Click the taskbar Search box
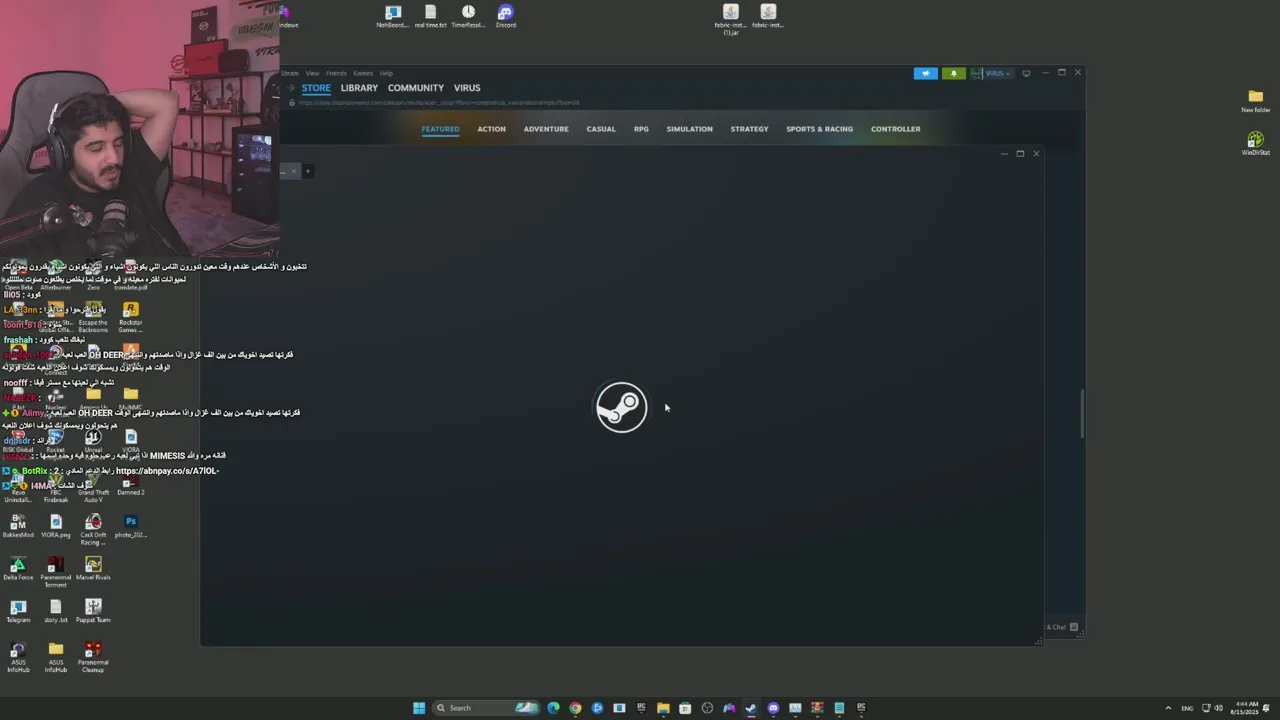The height and width of the screenshot is (720, 1280). coord(486,708)
